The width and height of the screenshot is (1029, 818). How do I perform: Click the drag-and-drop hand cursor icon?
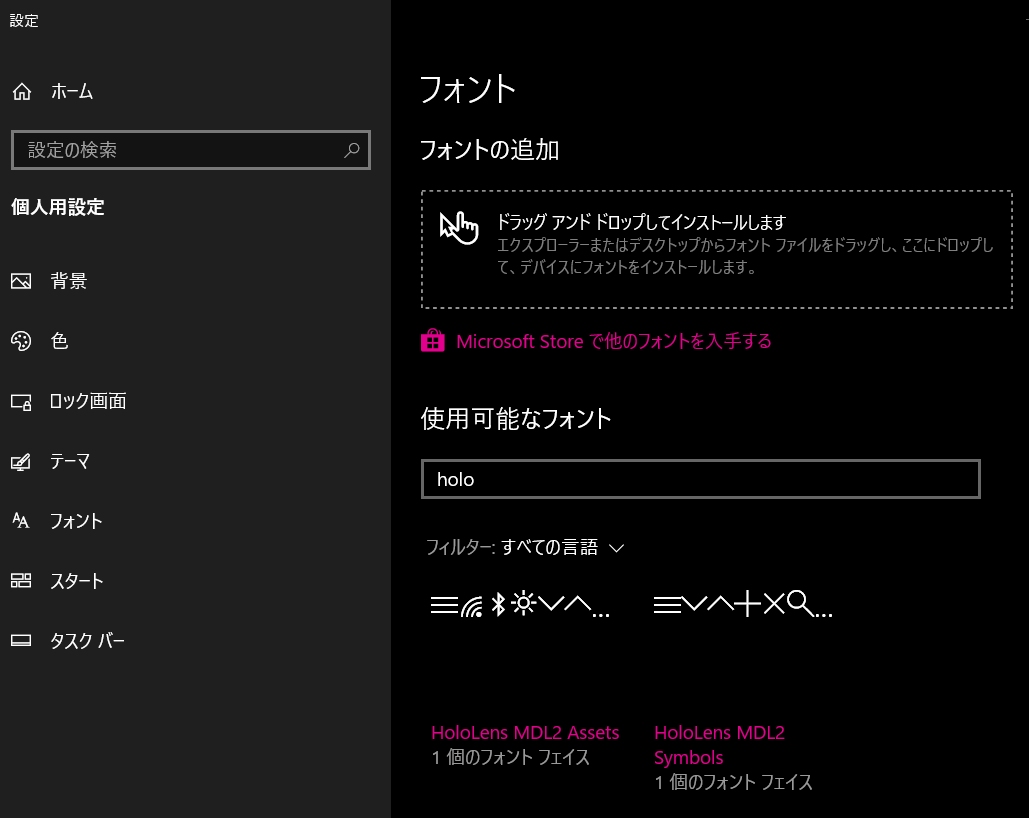[459, 227]
